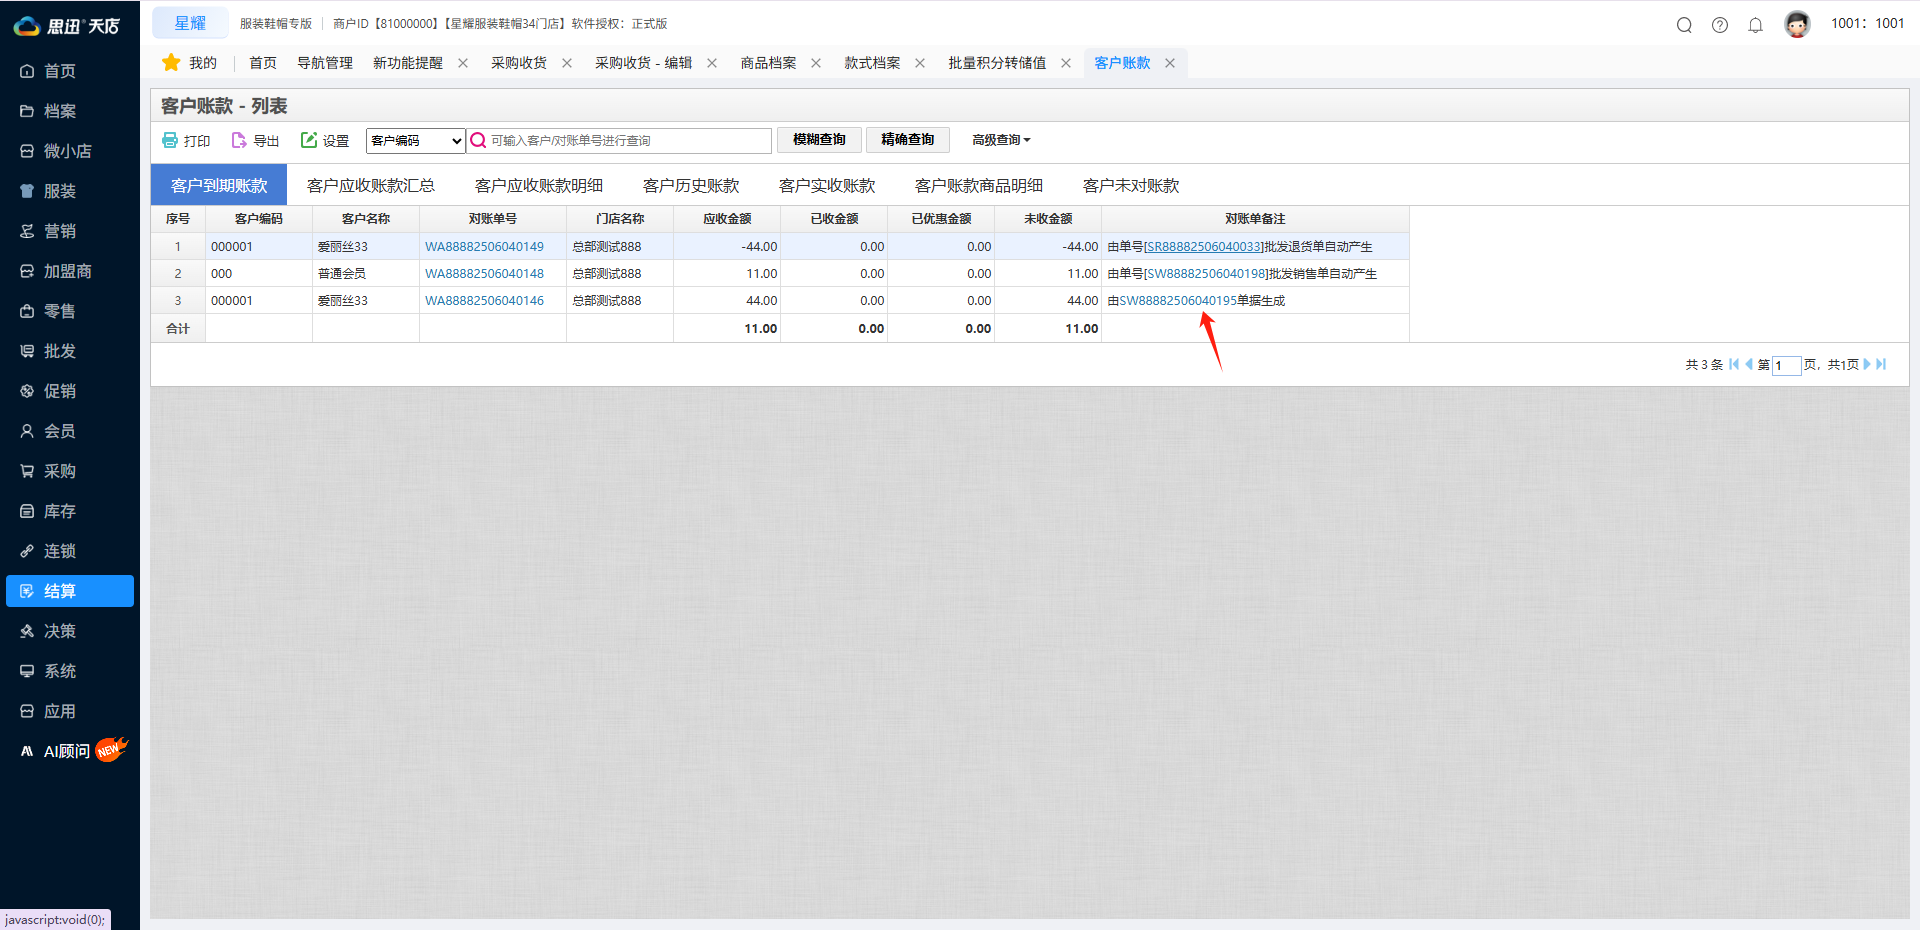Export the list using 导出 icon
Screen dimensions: 1920x930
pos(239,140)
